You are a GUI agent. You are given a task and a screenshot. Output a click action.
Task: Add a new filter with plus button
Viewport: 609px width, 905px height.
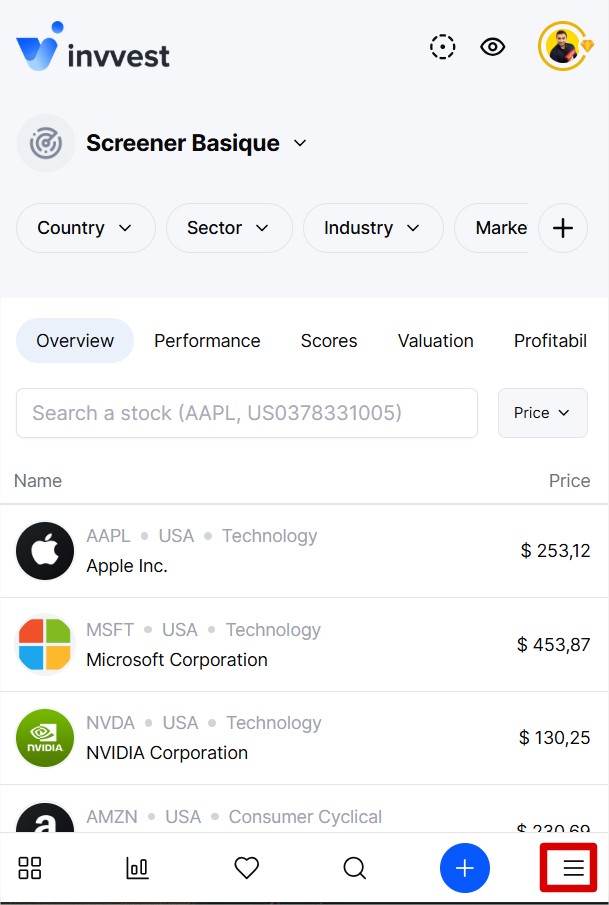point(563,228)
